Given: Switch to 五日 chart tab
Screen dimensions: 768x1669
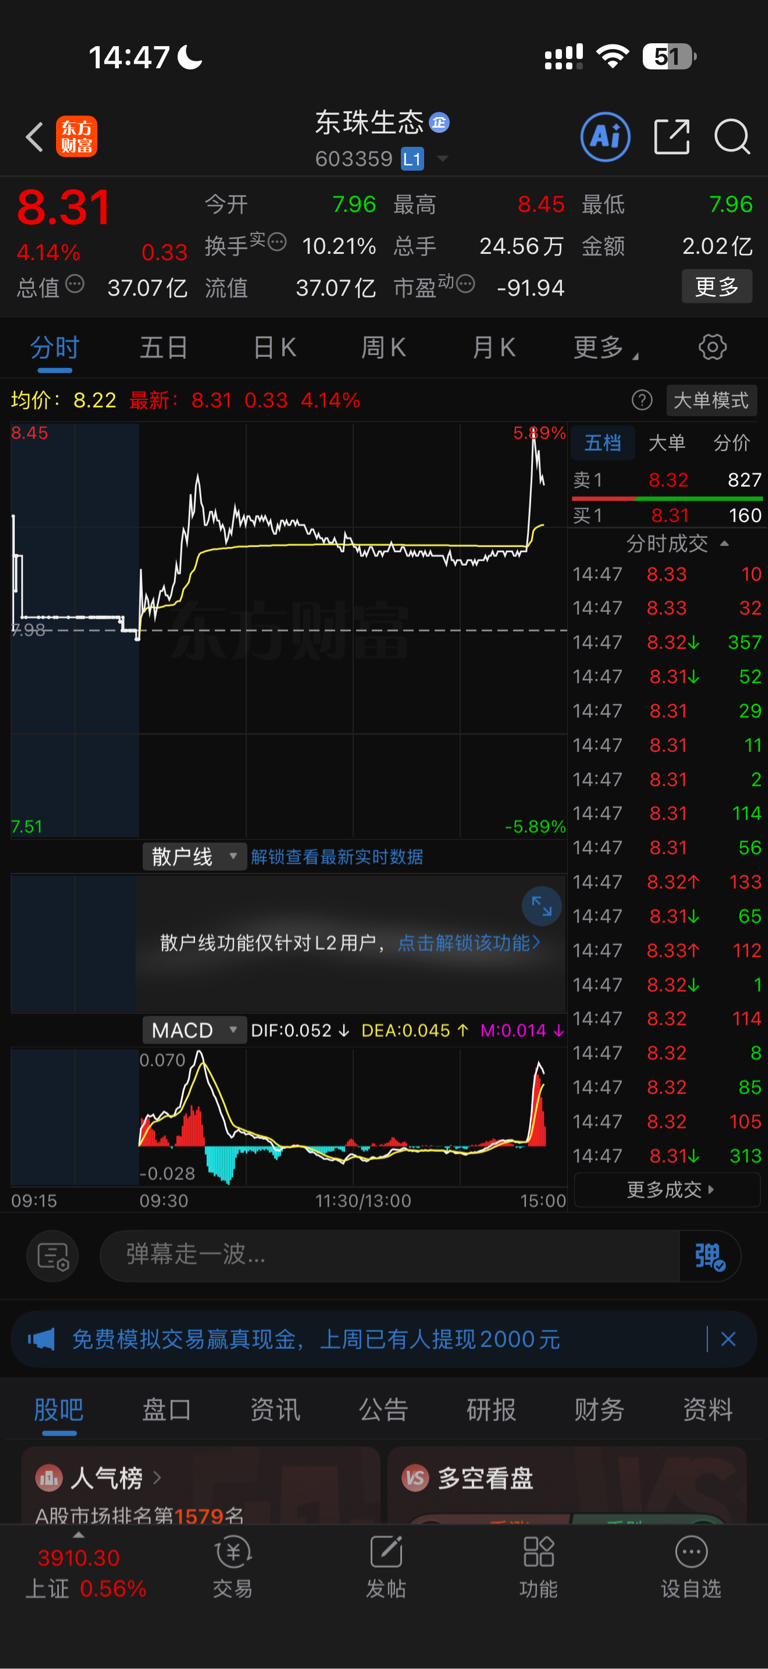Looking at the screenshot, I should point(164,347).
